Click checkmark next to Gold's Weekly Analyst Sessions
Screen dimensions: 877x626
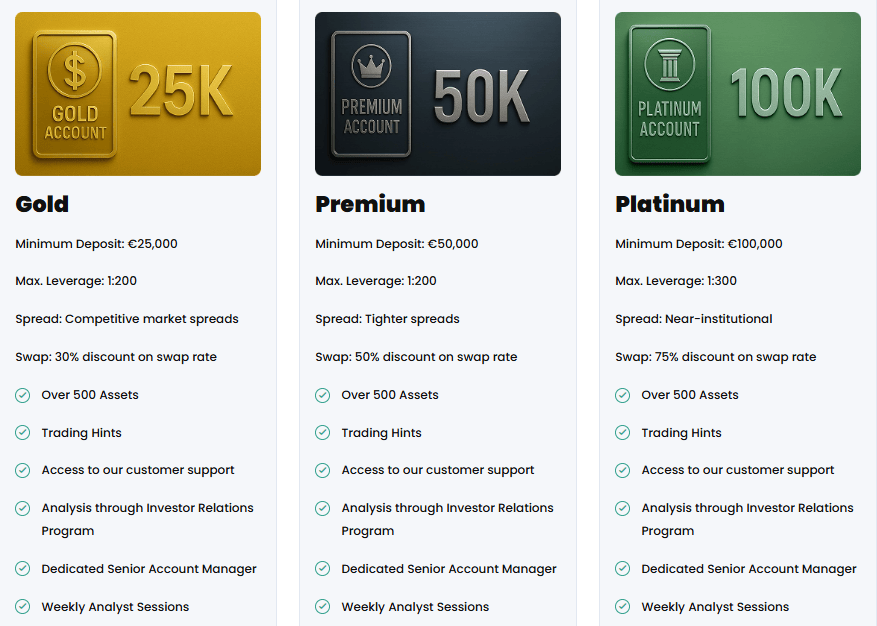[x=23, y=606]
